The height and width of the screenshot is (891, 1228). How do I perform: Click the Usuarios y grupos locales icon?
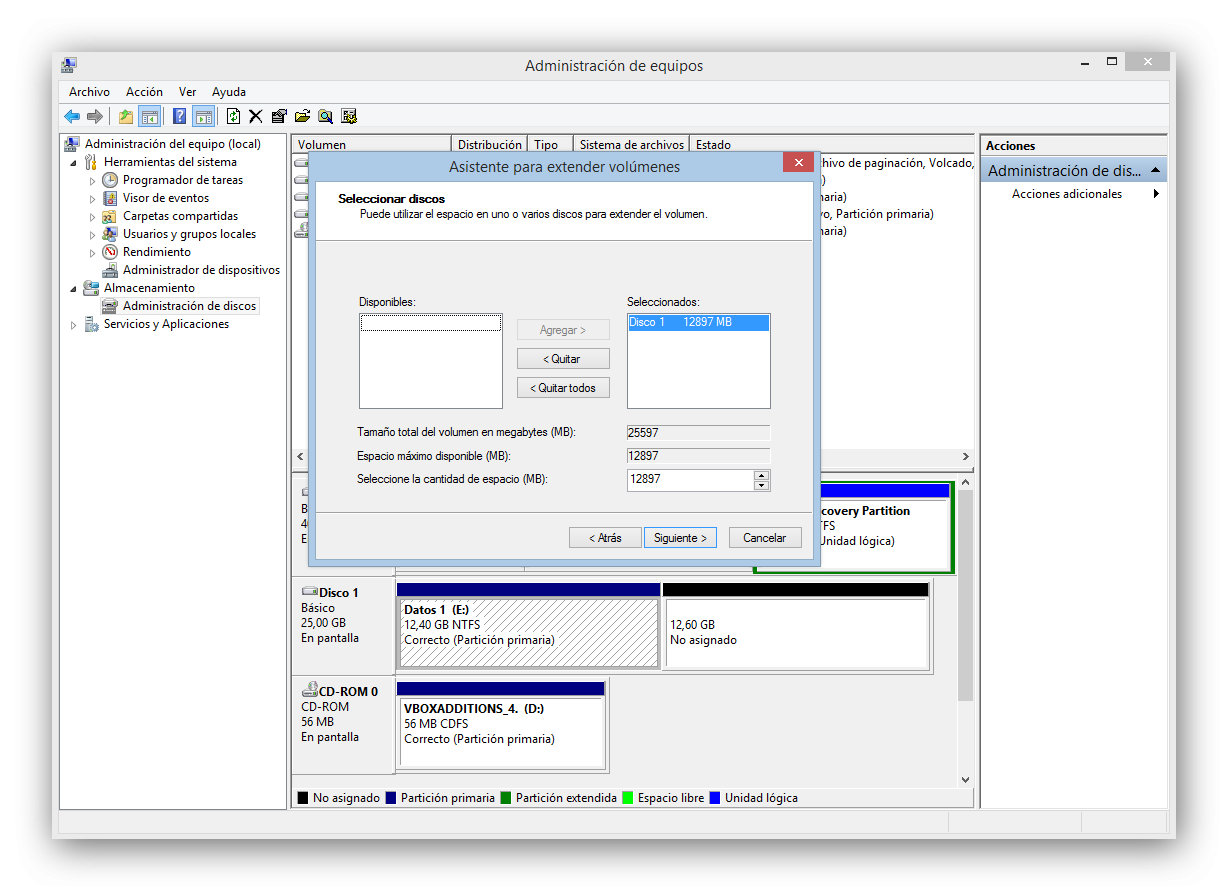pyautogui.click(x=110, y=234)
